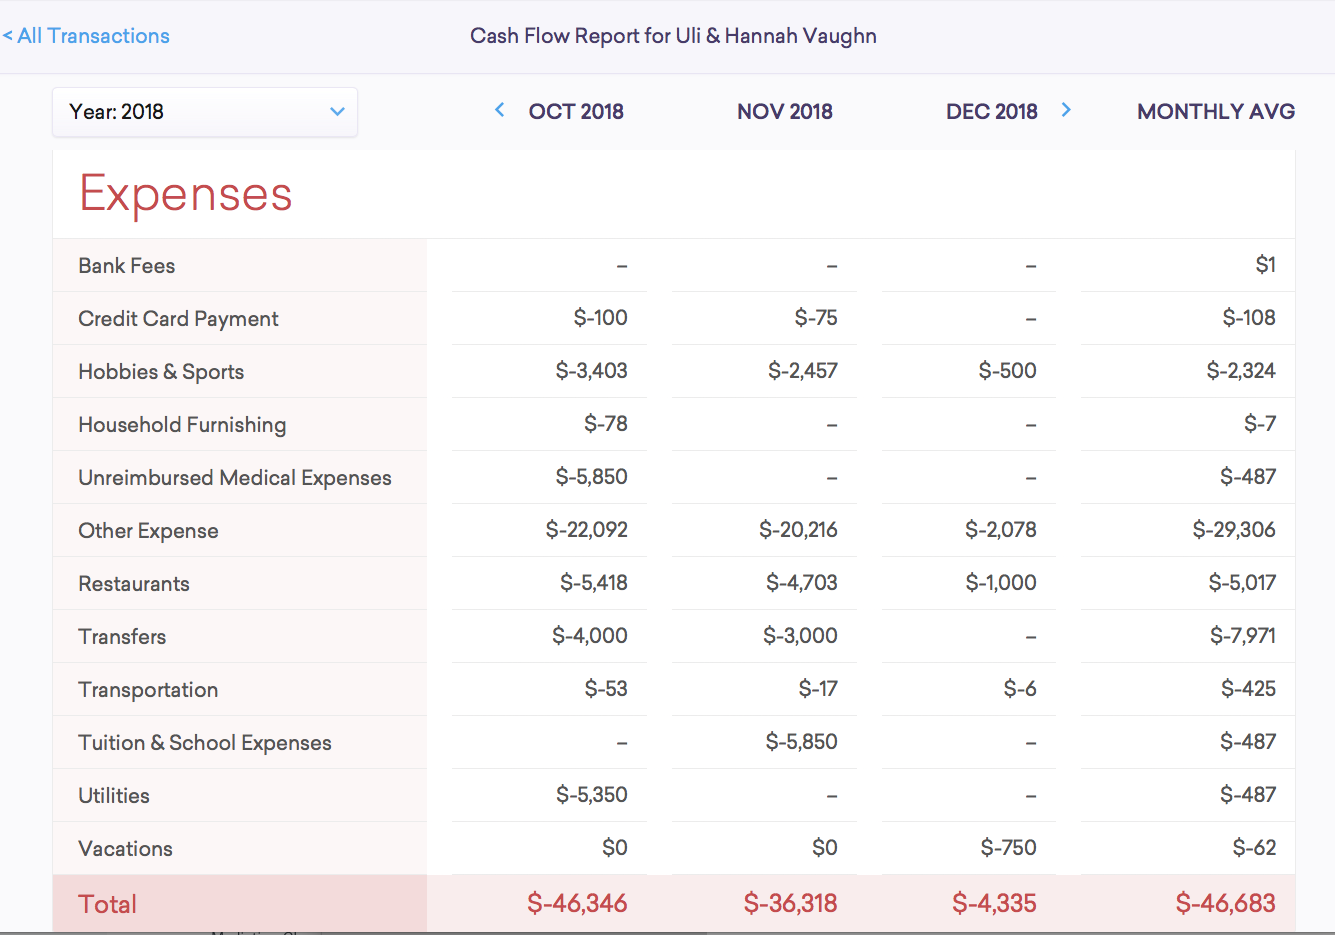Click the Expenses section heading
Viewport: 1335px width, 935px height.
tap(186, 193)
